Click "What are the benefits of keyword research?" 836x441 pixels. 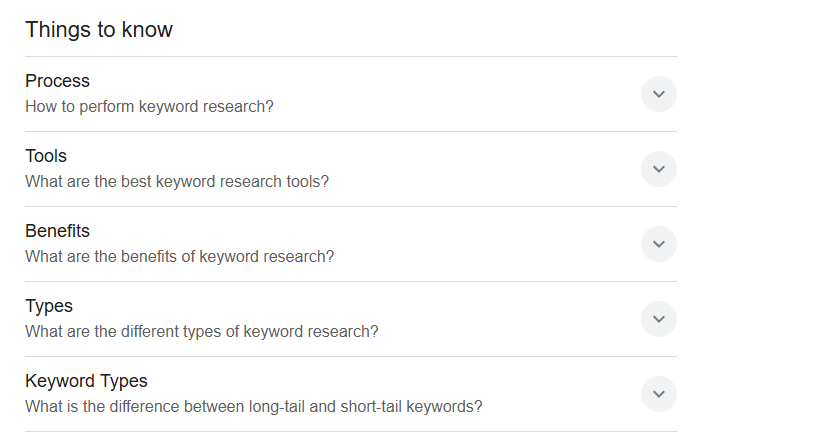coord(179,257)
